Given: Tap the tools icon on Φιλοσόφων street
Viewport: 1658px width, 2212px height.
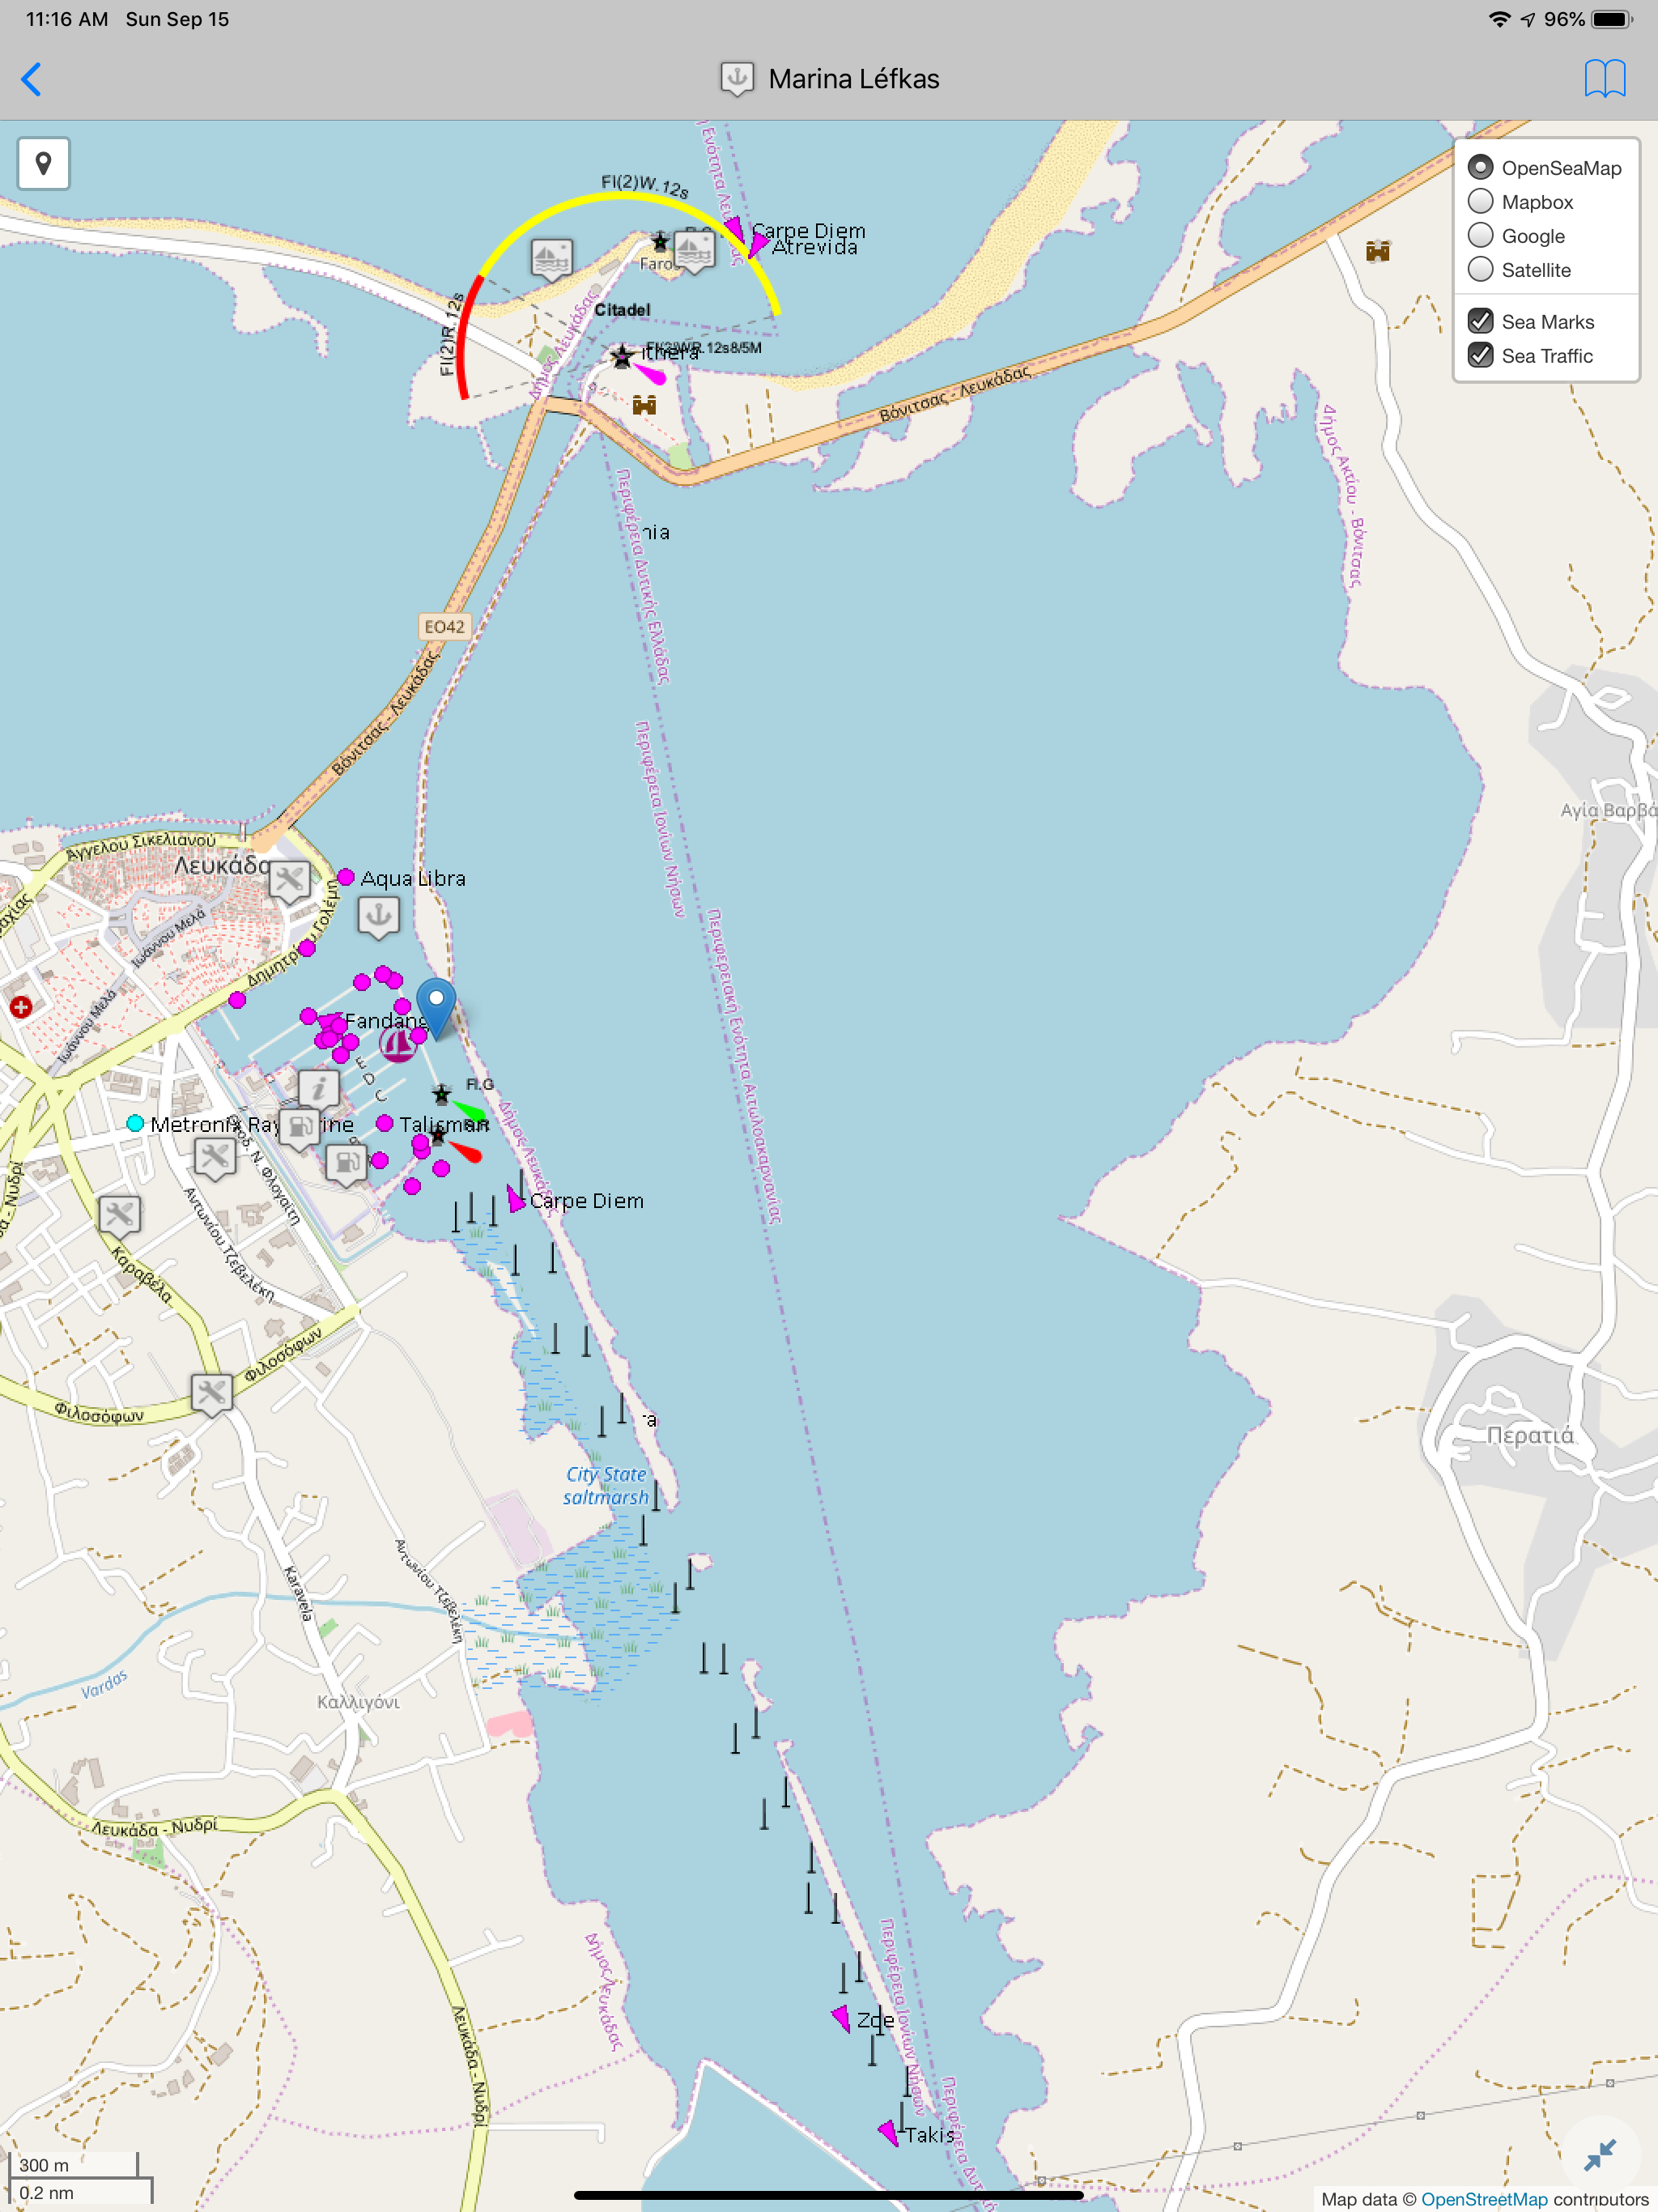Looking at the screenshot, I should click(x=211, y=1394).
